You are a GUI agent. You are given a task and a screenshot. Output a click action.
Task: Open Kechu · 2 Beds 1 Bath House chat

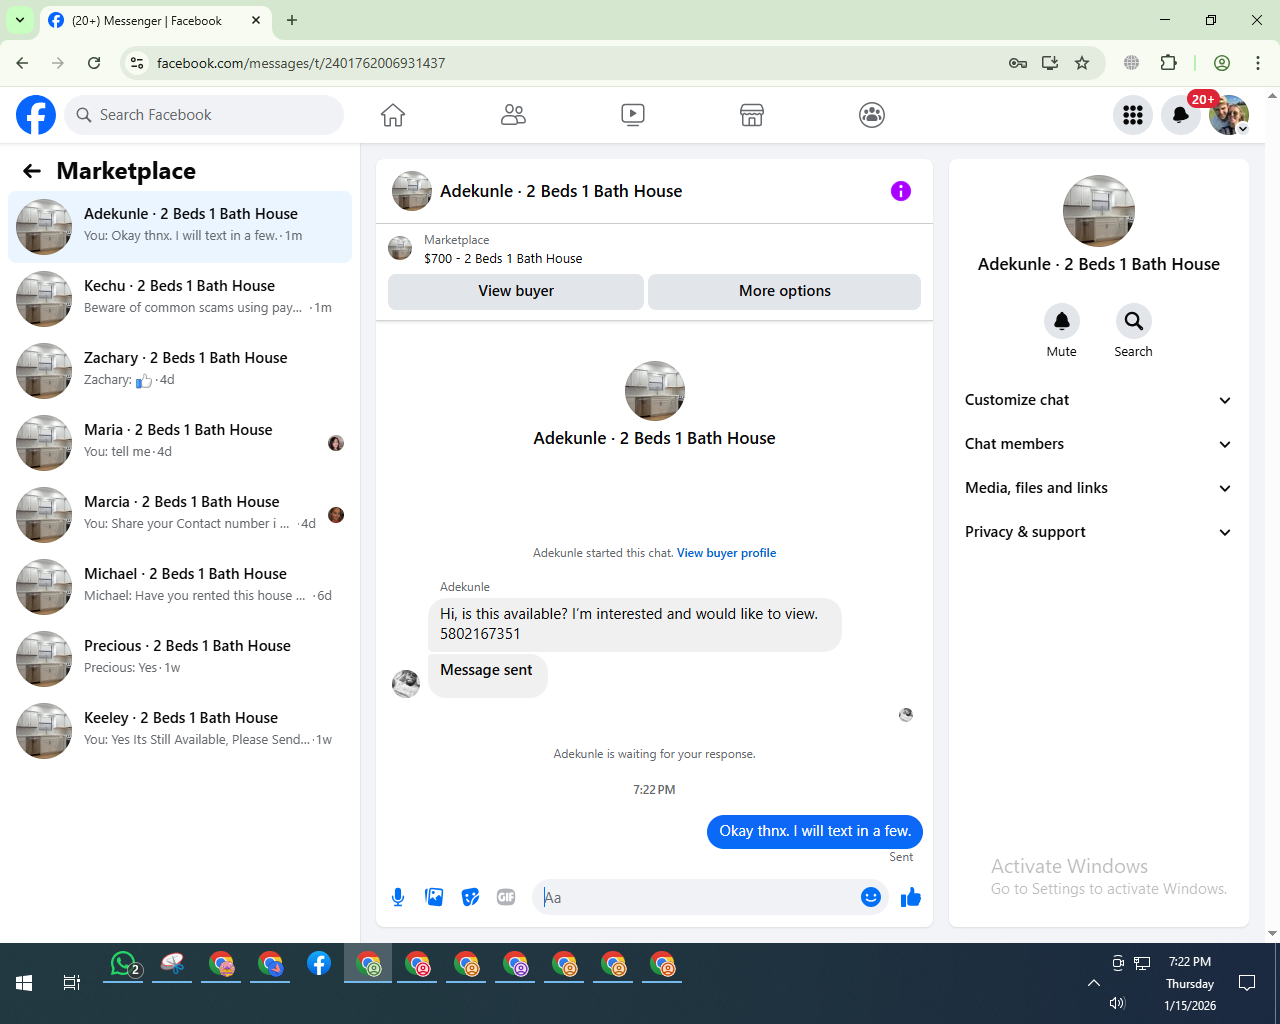[180, 299]
